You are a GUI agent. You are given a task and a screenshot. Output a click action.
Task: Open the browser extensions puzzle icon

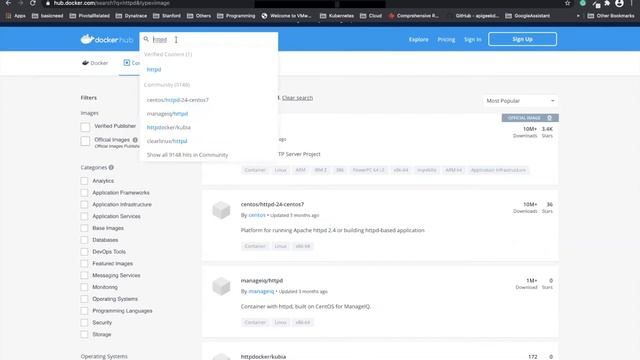[x=607, y=3]
